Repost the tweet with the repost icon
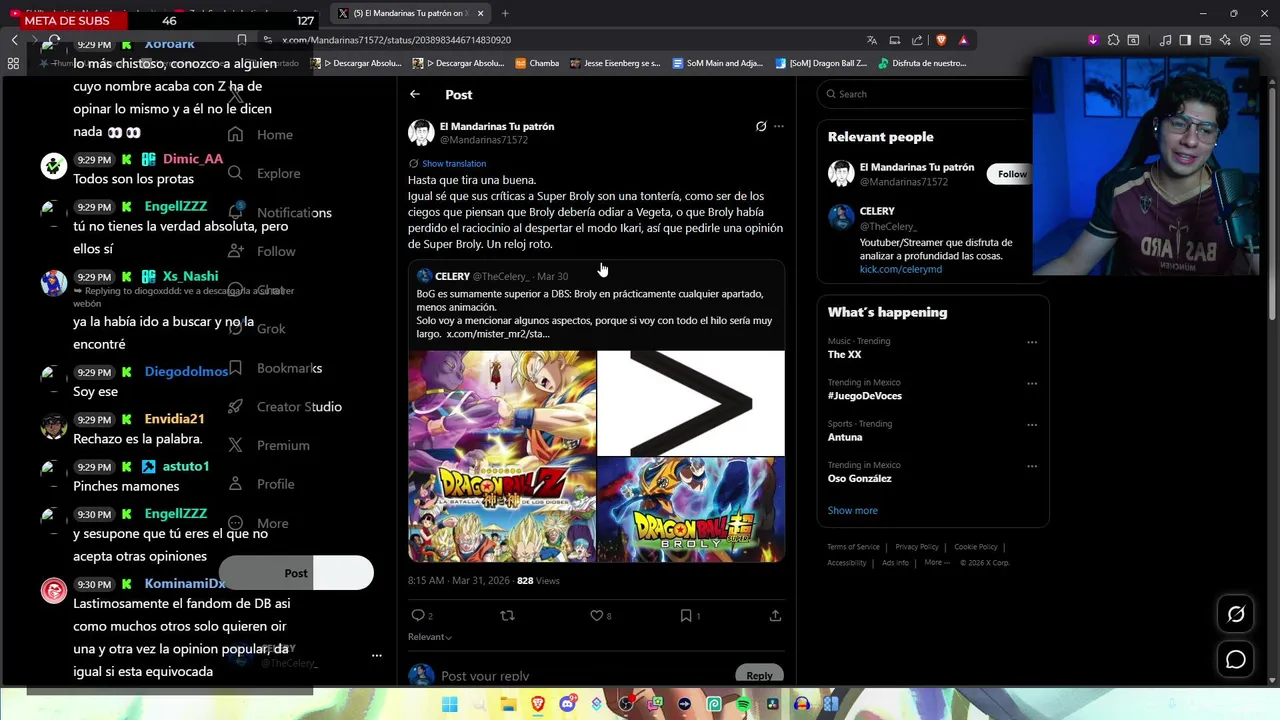Image resolution: width=1280 pixels, height=720 pixels. [x=507, y=616]
